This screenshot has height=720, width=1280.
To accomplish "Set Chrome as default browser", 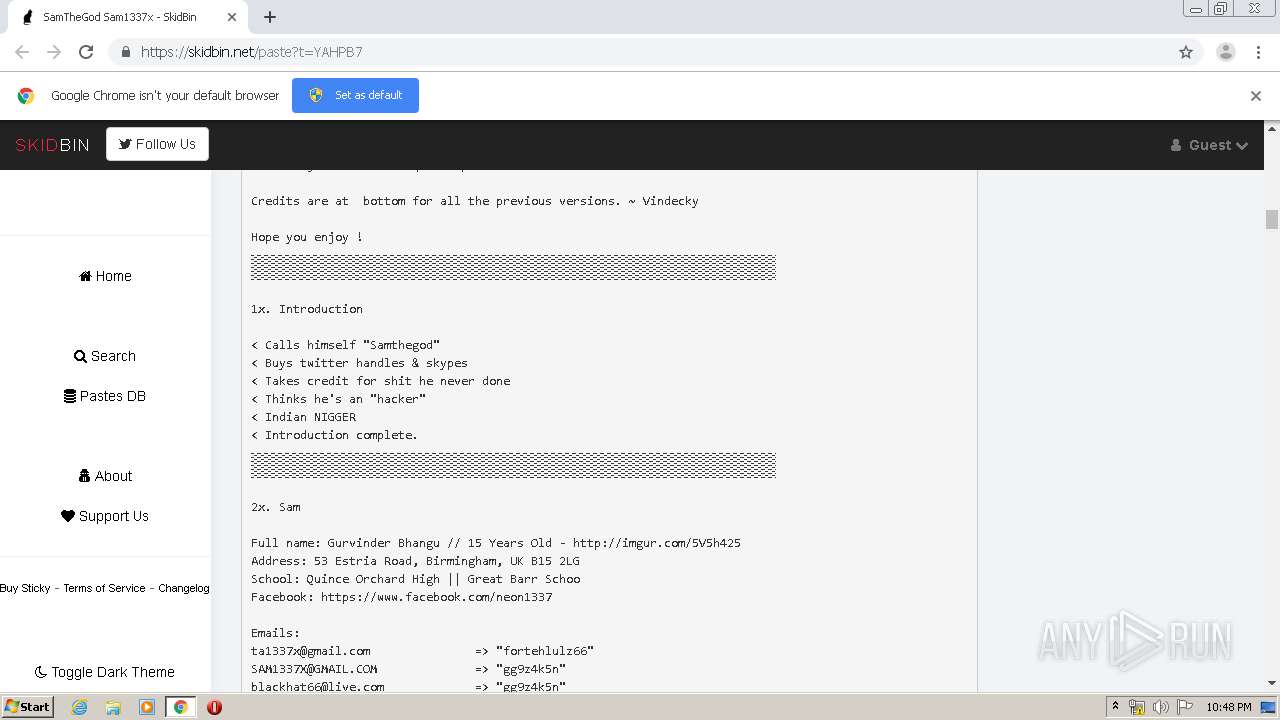I will (355, 95).
